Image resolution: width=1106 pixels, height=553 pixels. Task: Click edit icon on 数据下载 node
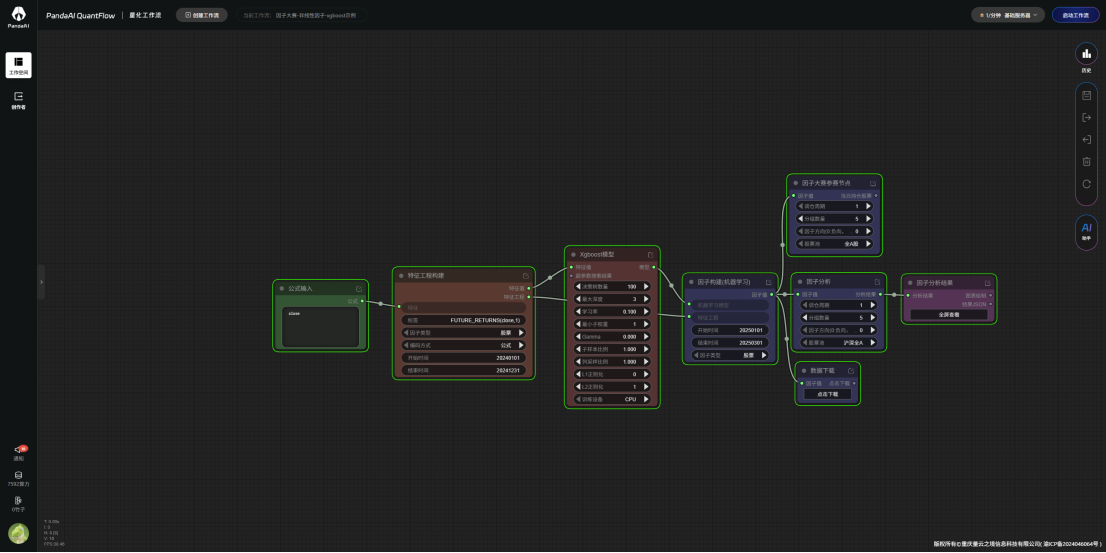pyautogui.click(x=851, y=370)
